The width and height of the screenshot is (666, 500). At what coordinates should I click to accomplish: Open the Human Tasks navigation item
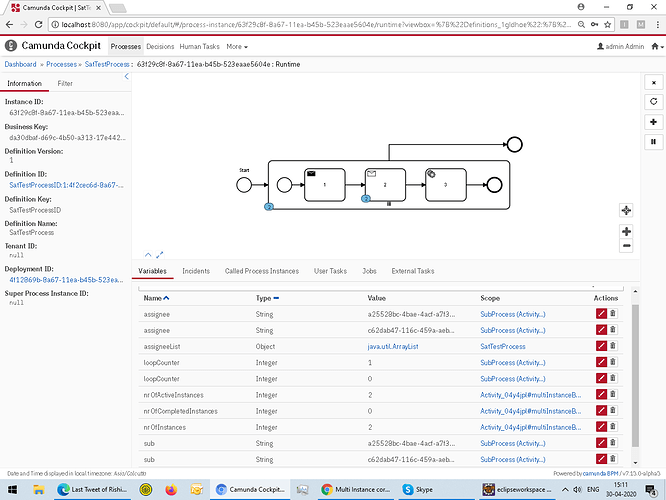[199, 47]
